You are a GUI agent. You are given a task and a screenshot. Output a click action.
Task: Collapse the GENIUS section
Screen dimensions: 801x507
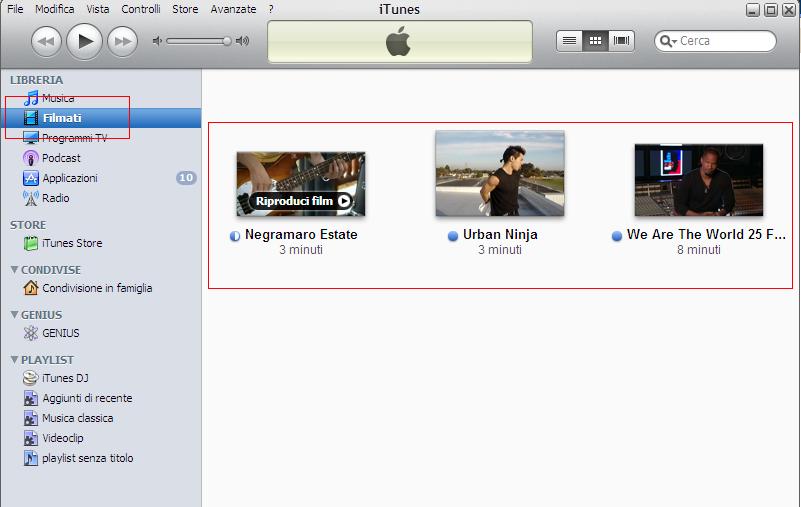(14, 314)
